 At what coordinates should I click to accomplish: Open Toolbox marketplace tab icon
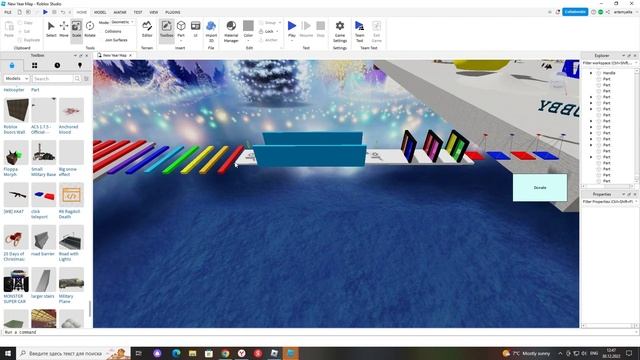click(12, 65)
